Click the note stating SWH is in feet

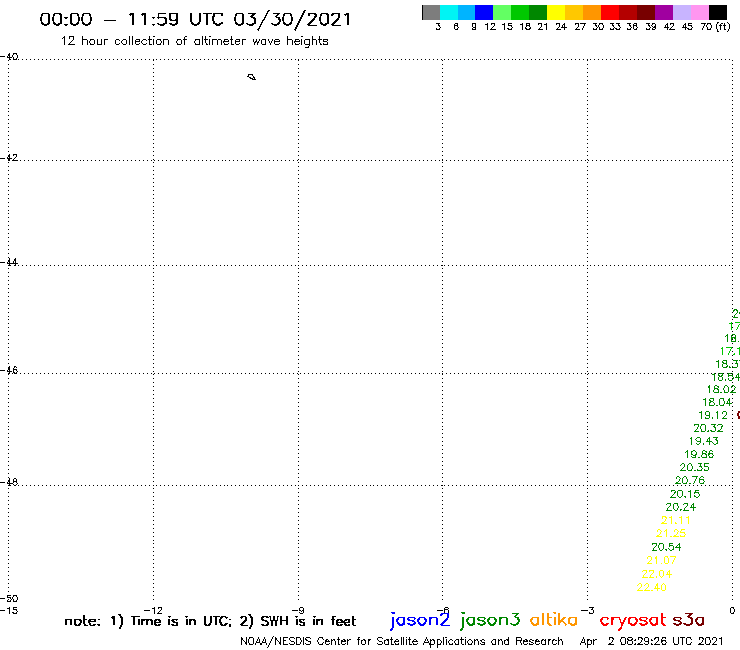[x=297, y=621]
